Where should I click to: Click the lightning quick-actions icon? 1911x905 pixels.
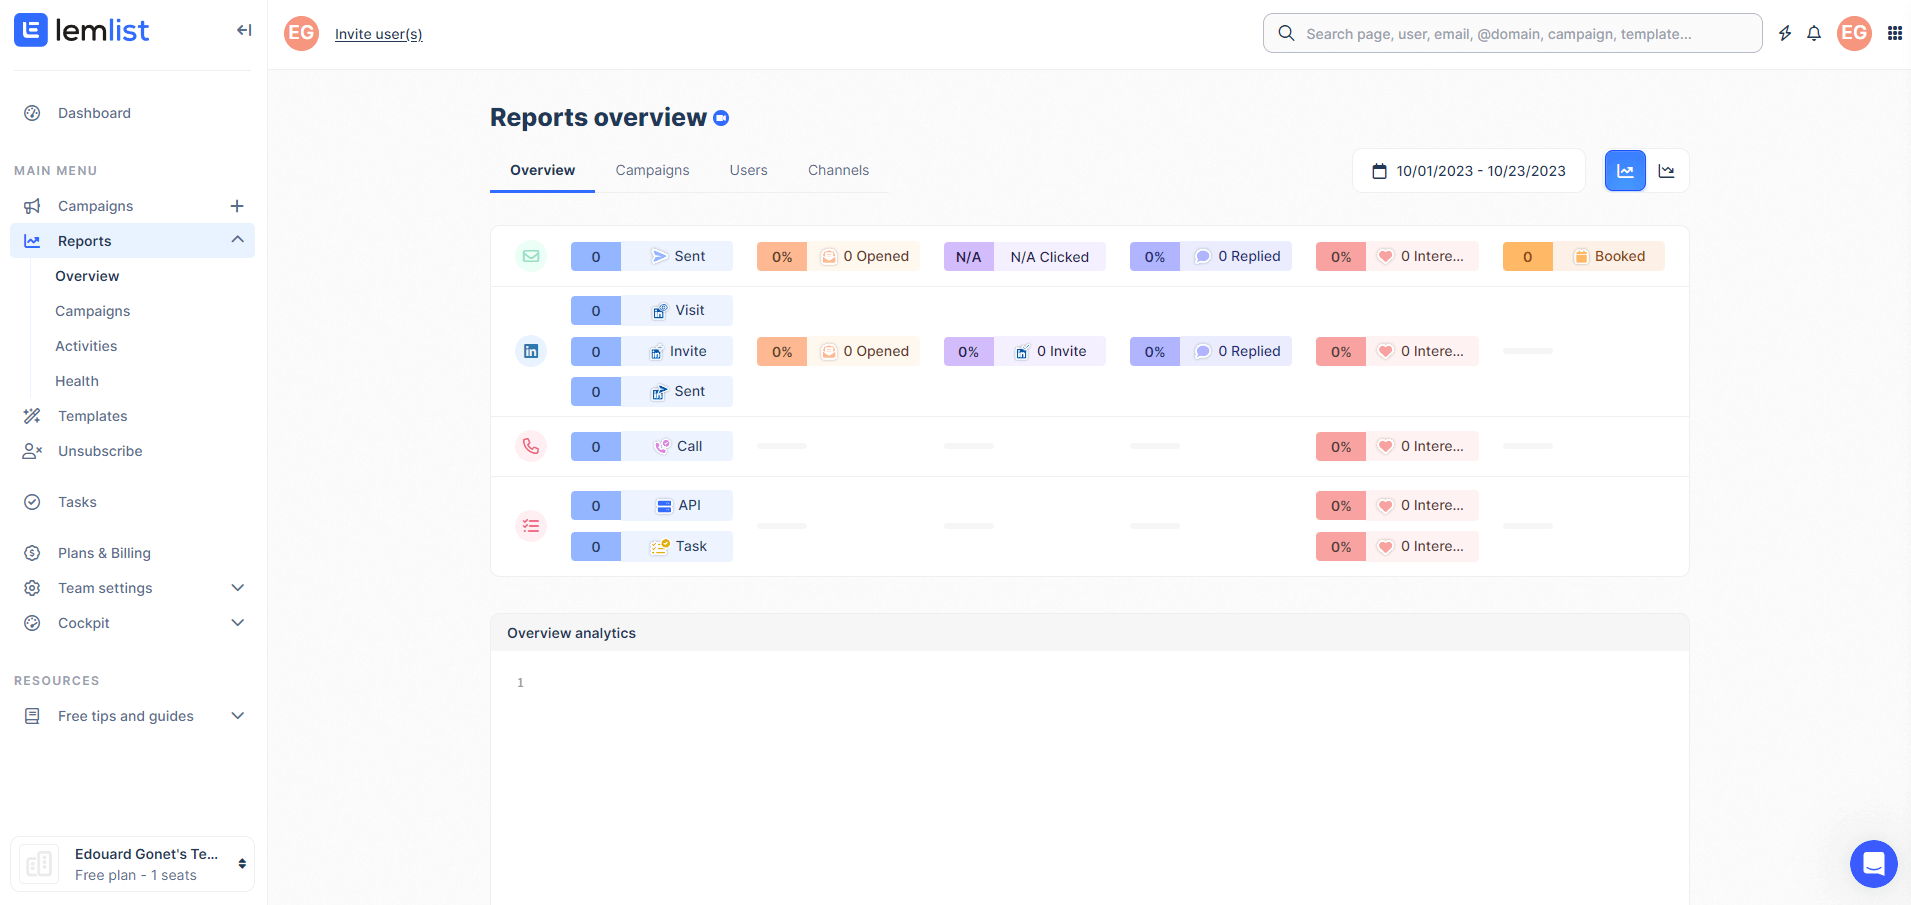point(1785,33)
